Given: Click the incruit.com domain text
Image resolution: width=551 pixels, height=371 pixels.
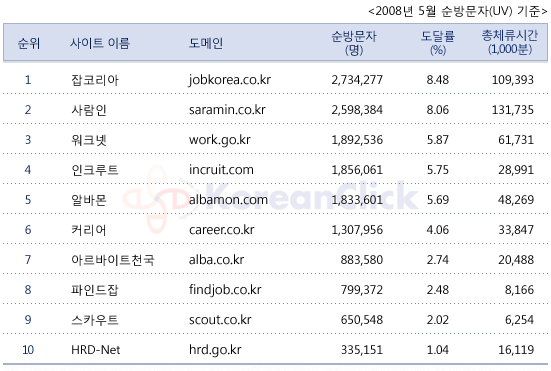Looking at the screenshot, I should coord(221,170).
